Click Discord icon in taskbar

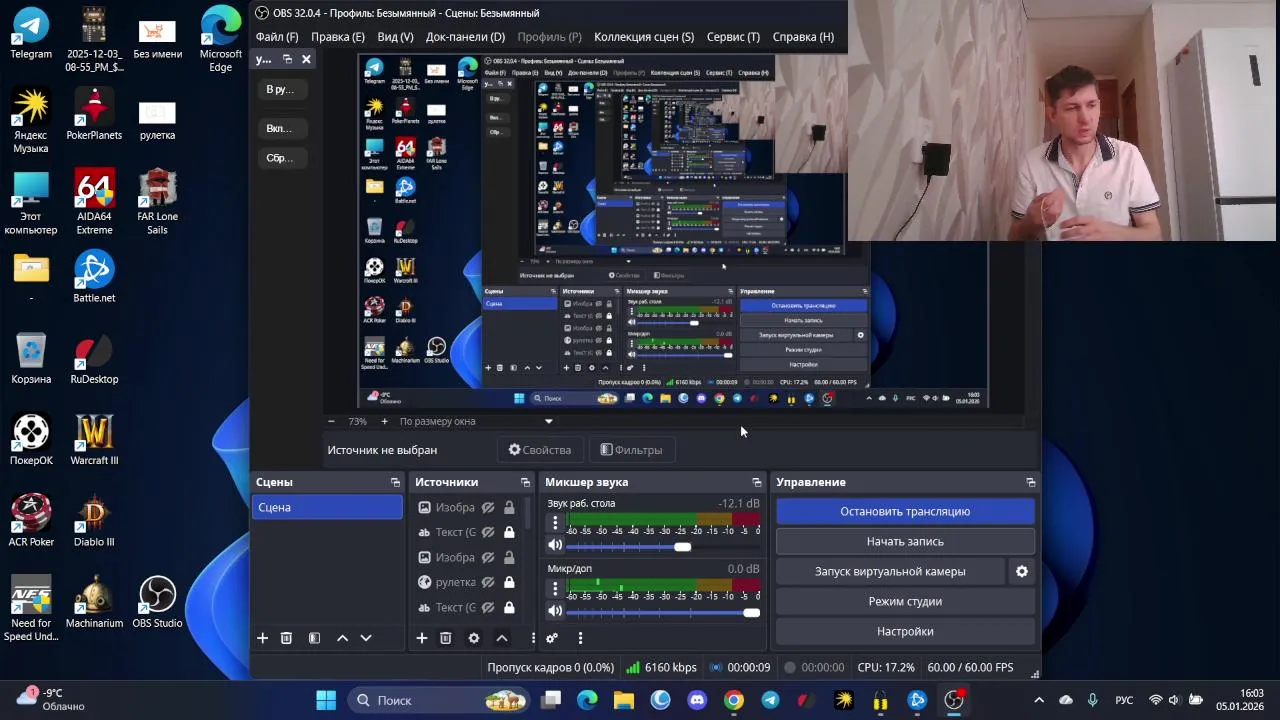(697, 700)
